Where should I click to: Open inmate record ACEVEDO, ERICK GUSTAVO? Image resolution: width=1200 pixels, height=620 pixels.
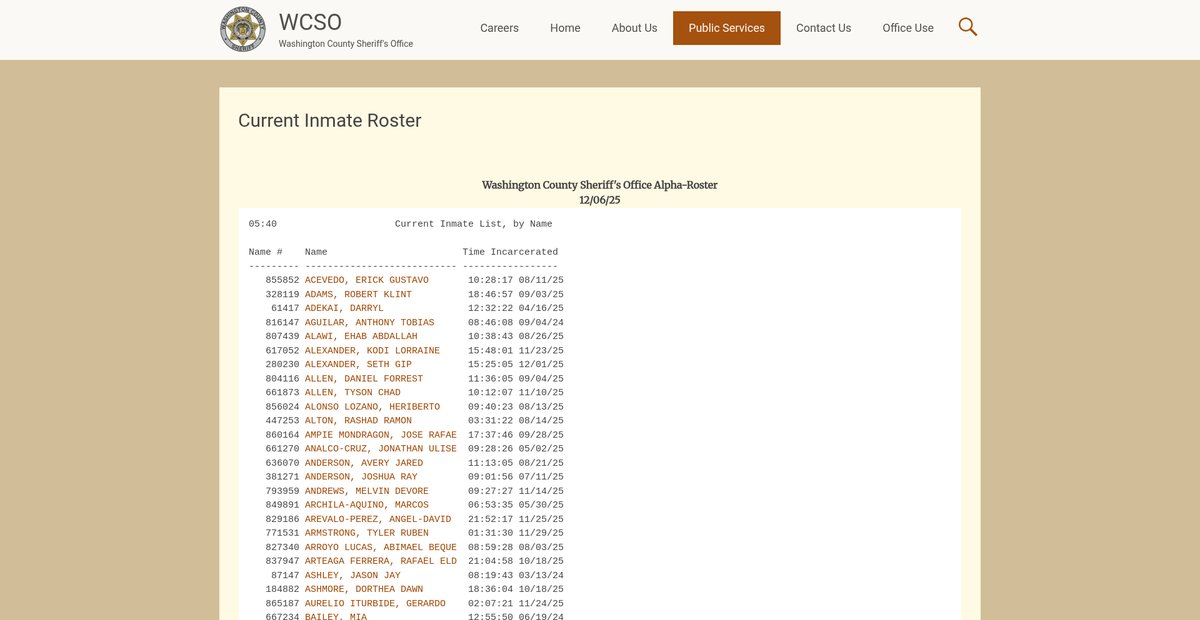point(366,280)
